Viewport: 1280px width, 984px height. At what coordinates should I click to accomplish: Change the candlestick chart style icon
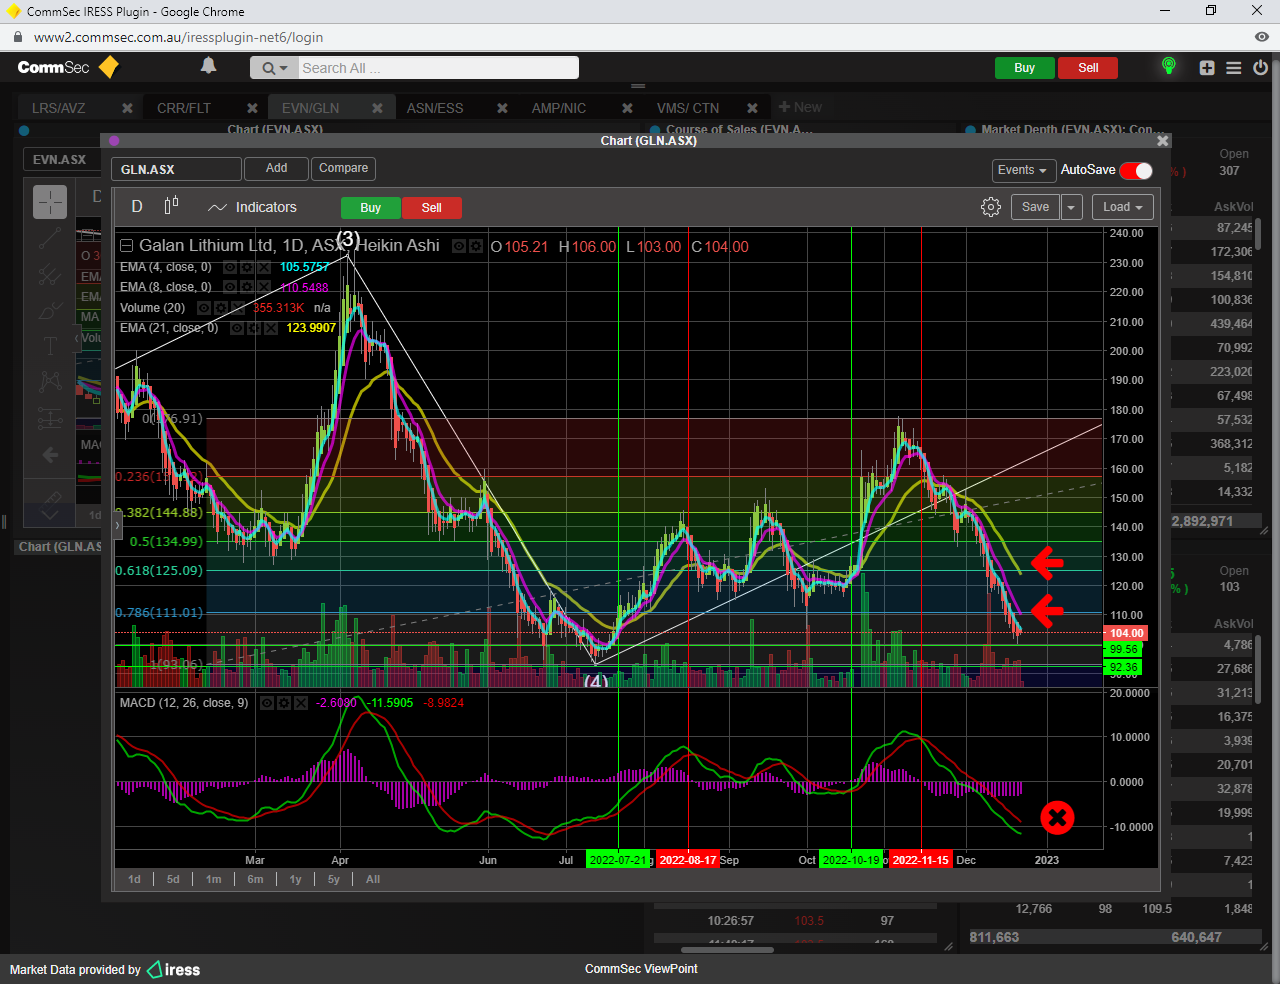[171, 205]
